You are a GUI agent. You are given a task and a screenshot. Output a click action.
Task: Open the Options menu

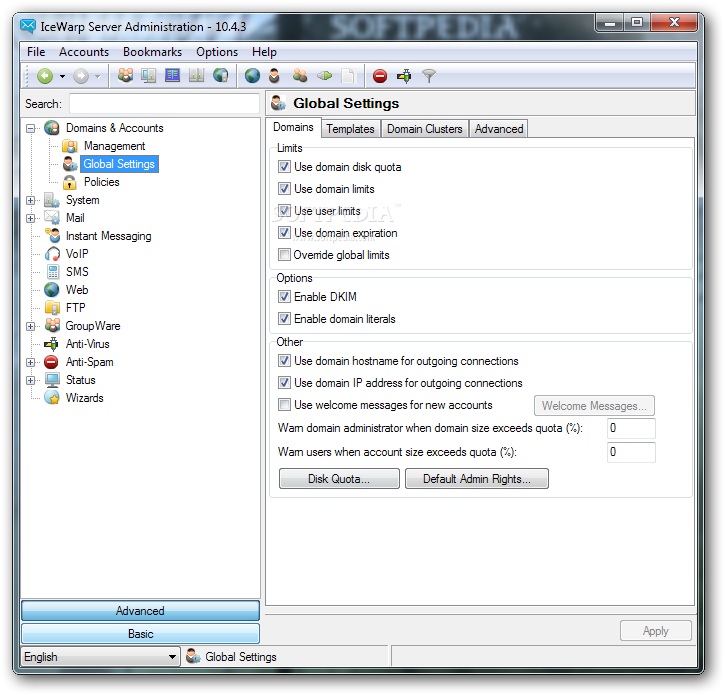(x=217, y=52)
